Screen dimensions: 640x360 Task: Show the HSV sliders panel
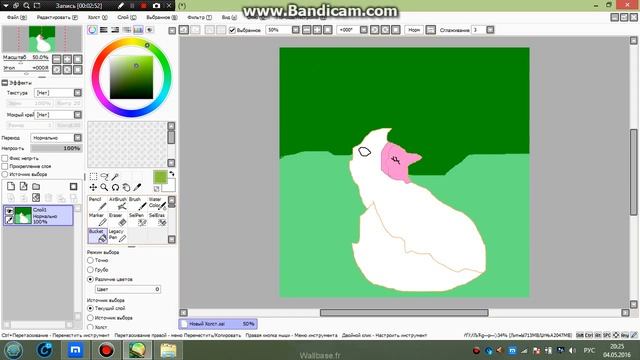115,30
